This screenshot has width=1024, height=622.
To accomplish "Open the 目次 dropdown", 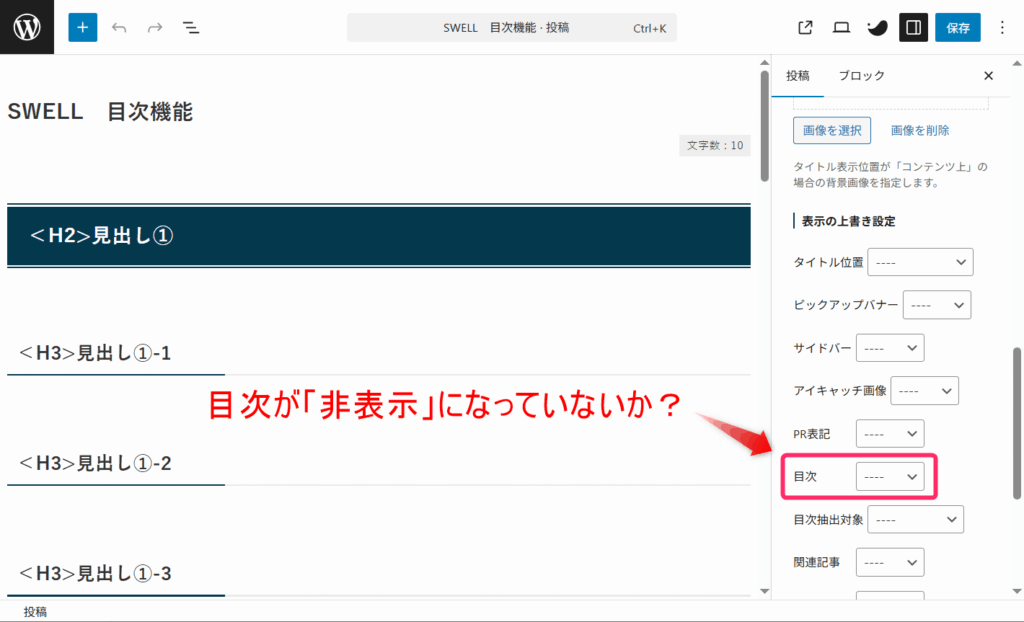I will coord(889,477).
